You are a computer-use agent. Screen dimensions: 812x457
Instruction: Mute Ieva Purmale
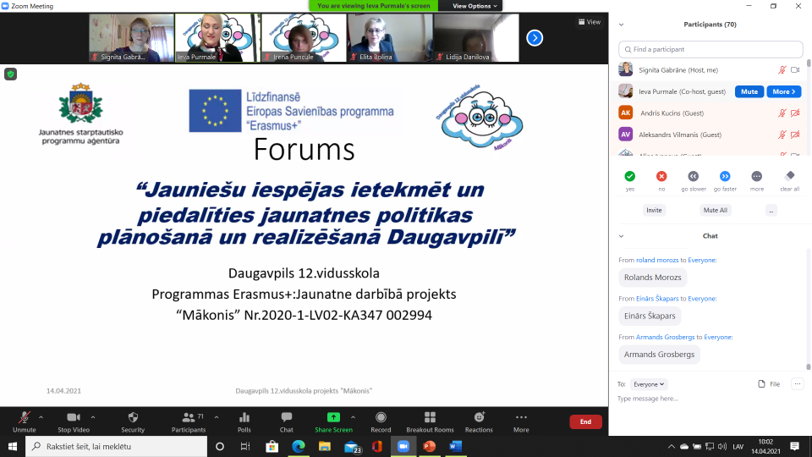[749, 92]
